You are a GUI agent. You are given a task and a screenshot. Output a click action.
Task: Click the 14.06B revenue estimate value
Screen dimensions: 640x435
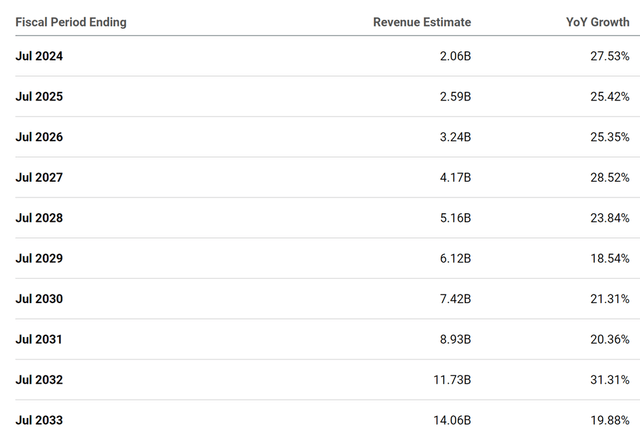(451, 420)
